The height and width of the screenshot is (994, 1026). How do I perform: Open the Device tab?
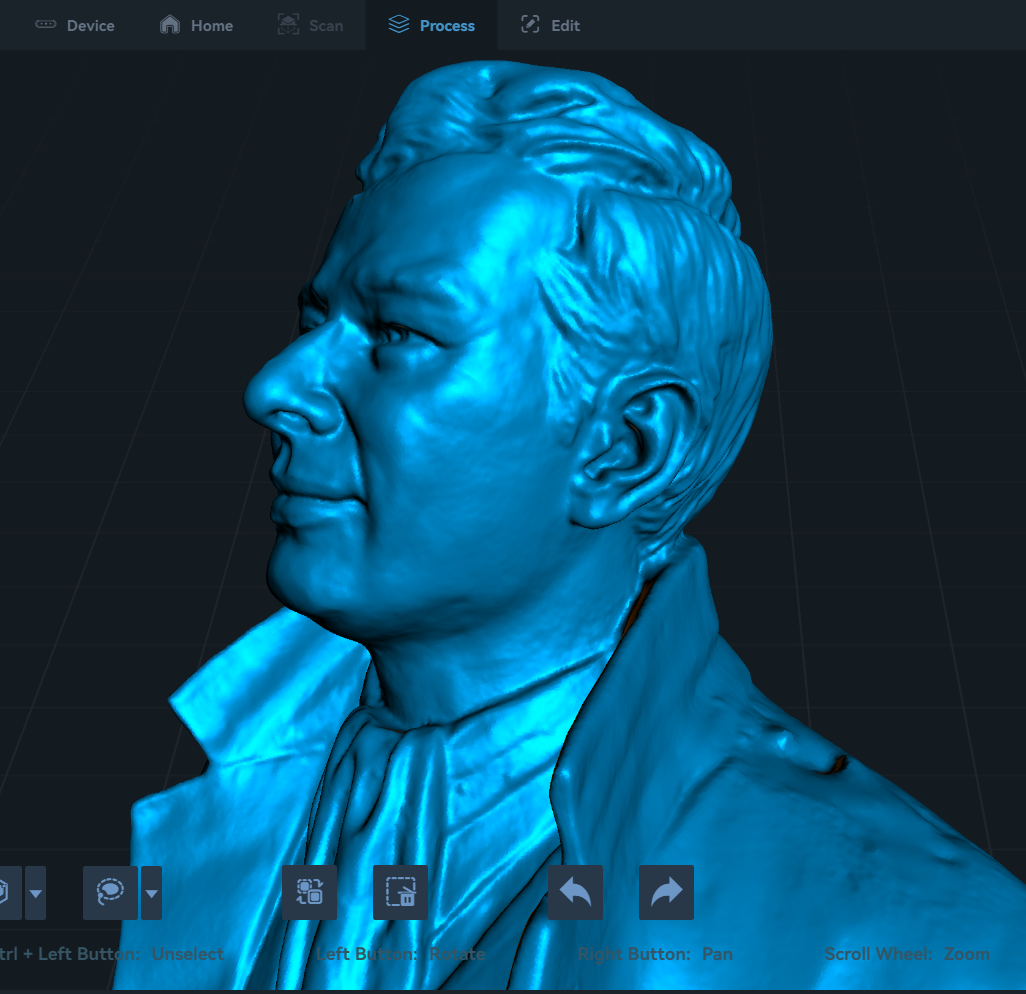[x=75, y=25]
